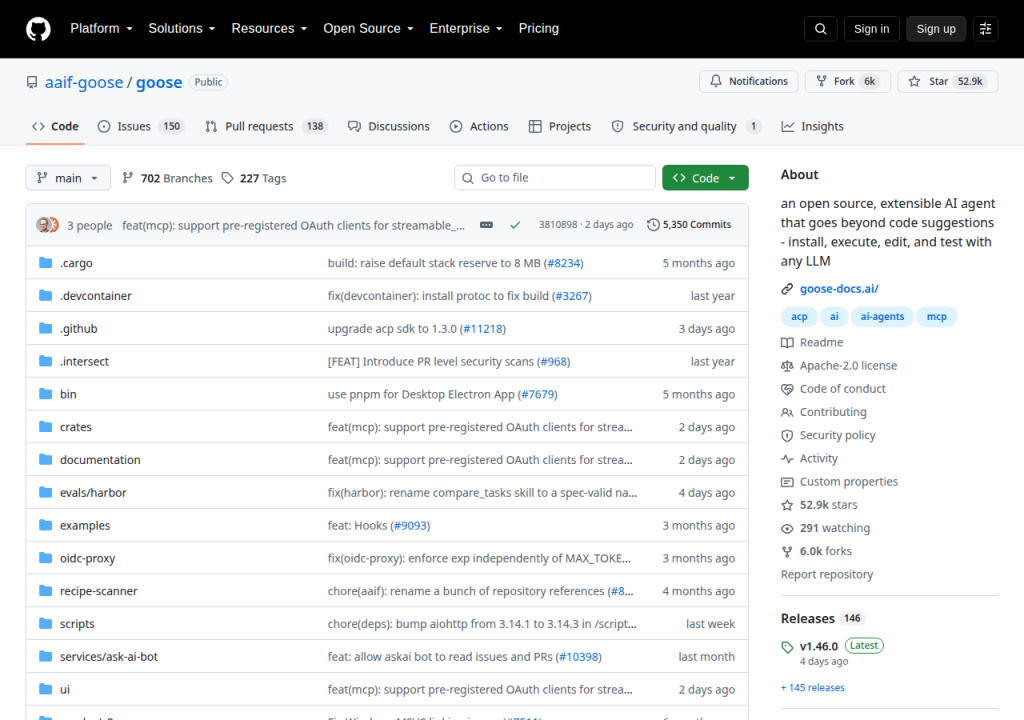1024x720 pixels.
Task: Open the 227 Tags link
Action: click(254, 178)
